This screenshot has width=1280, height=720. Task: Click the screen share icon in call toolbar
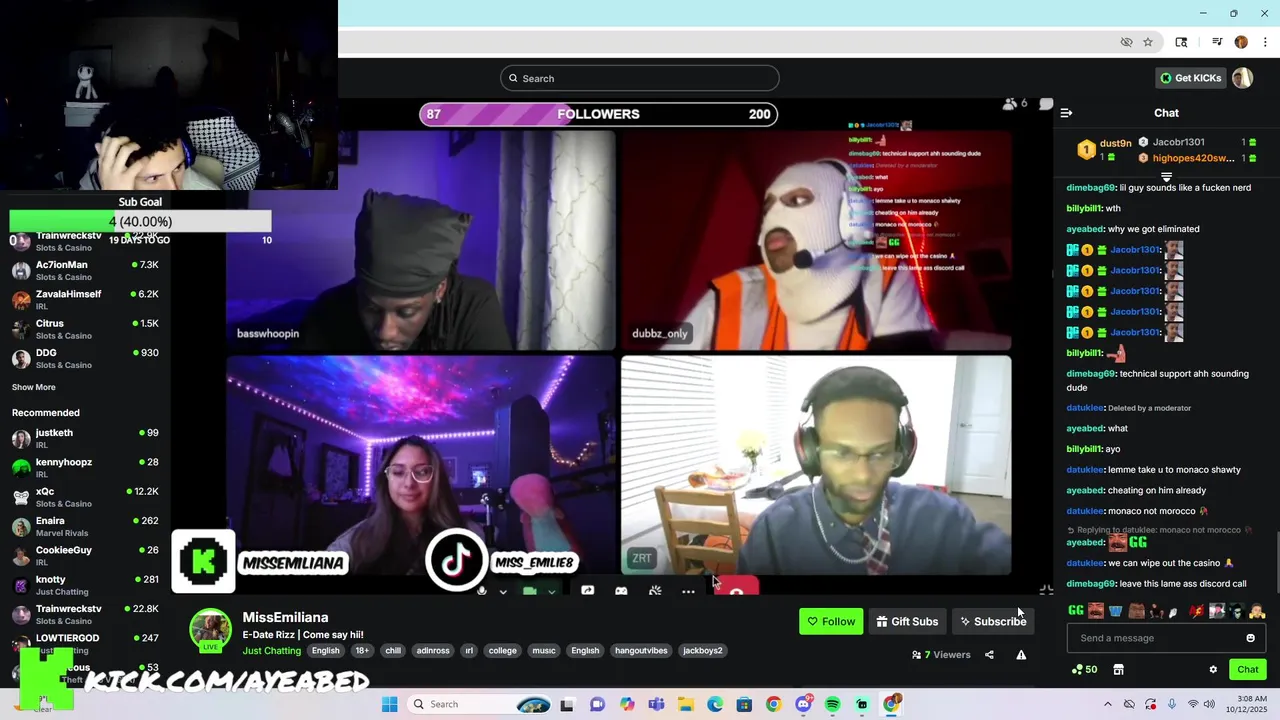(x=588, y=591)
